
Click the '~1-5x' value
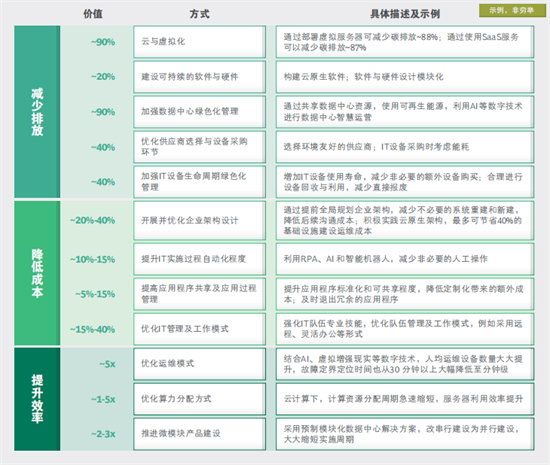(103, 399)
